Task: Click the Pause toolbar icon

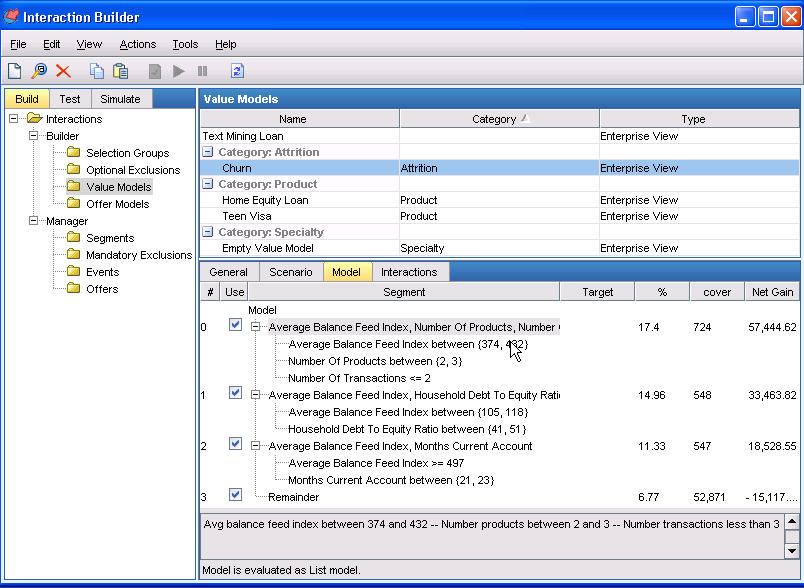Action: coord(203,71)
